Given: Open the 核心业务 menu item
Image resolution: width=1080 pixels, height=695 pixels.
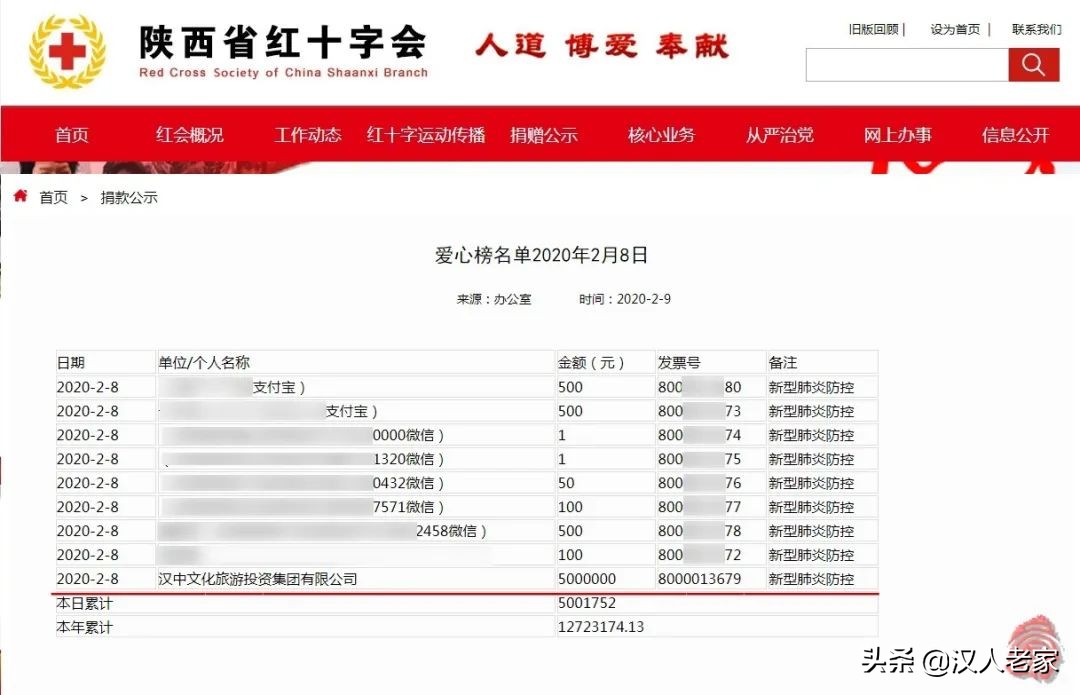Looking at the screenshot, I should [x=661, y=133].
